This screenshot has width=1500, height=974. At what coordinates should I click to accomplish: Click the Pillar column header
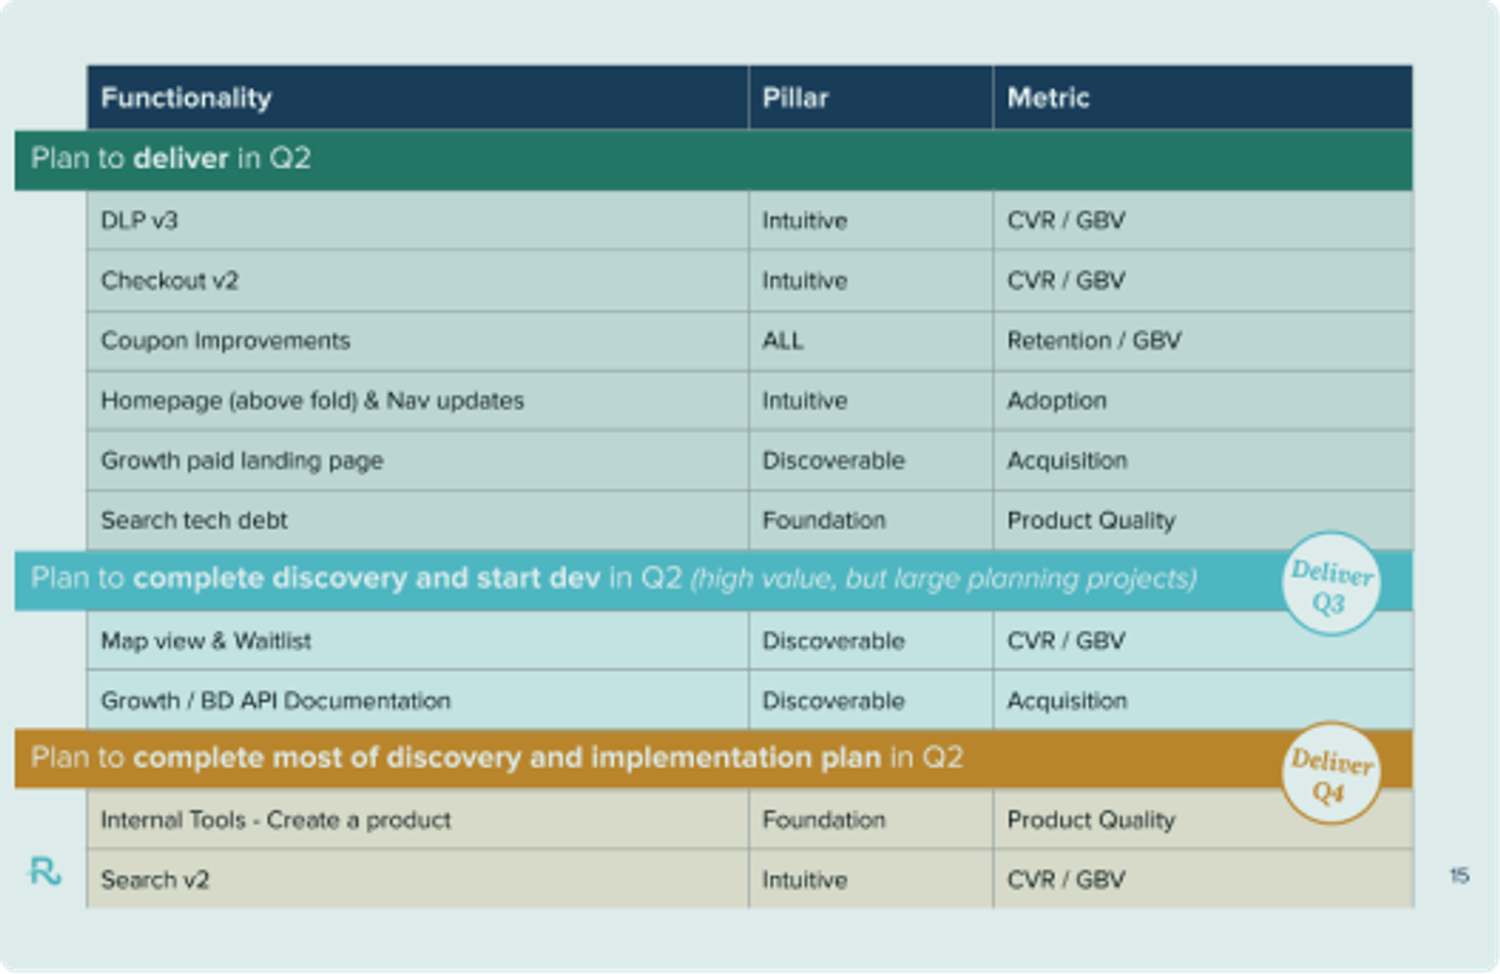[794, 97]
